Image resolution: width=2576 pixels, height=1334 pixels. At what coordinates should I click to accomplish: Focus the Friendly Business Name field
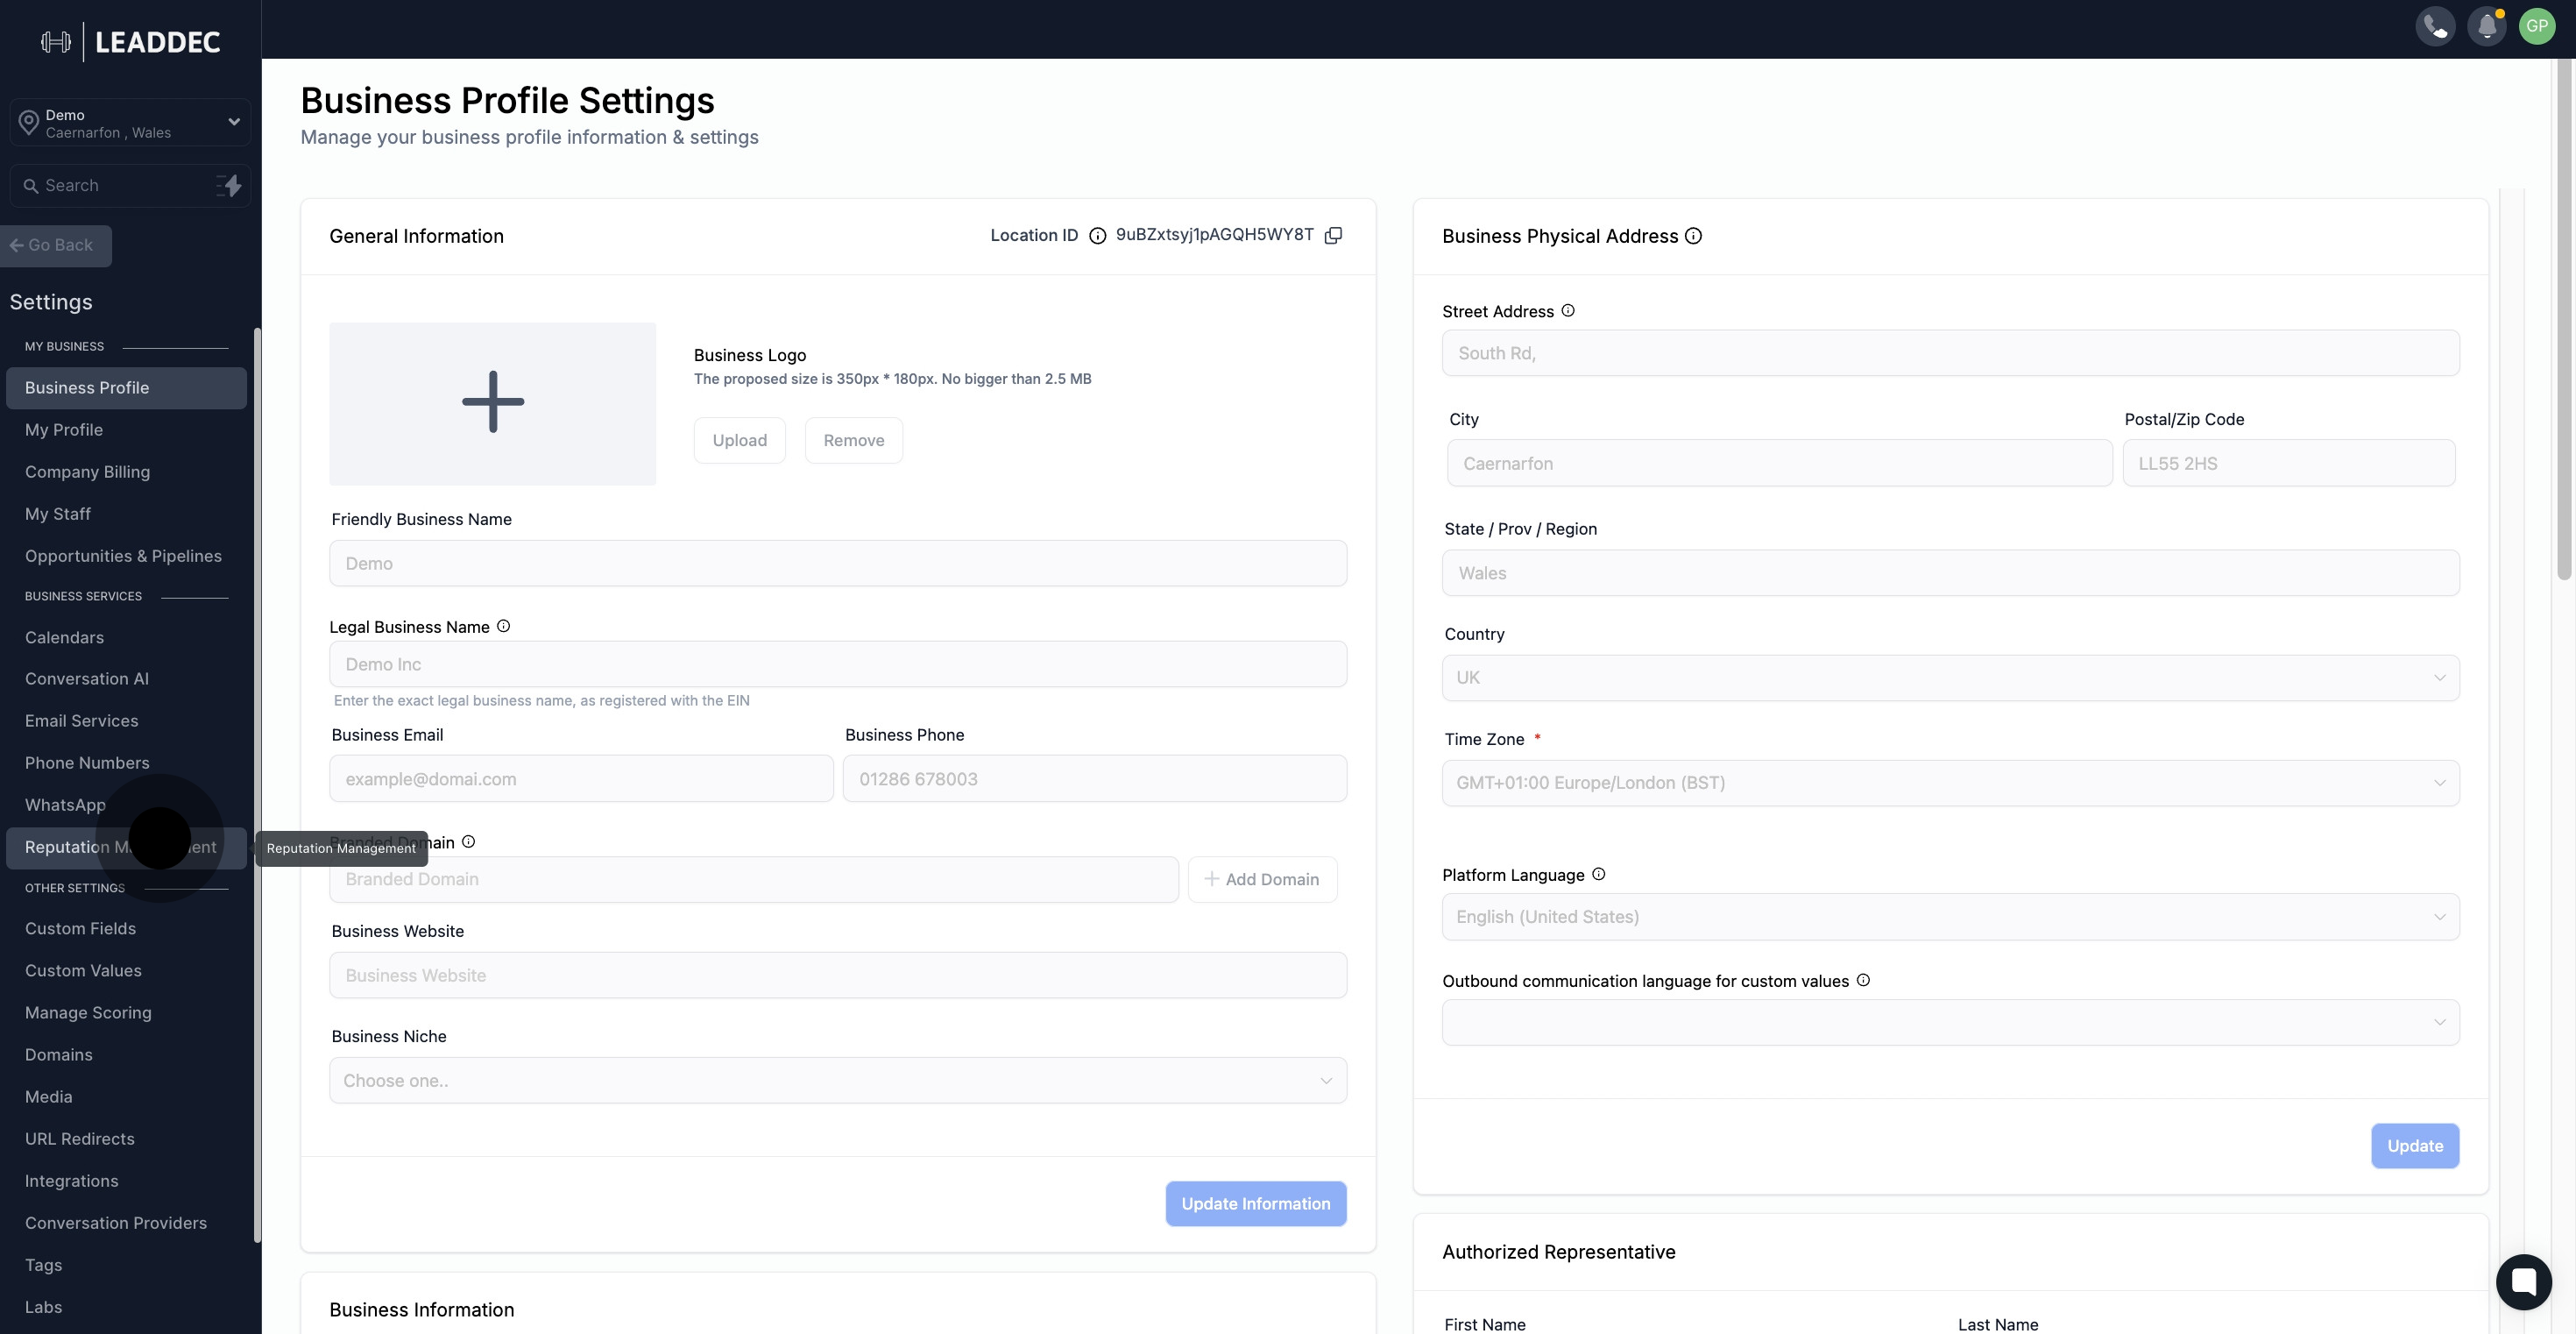pyautogui.click(x=838, y=564)
